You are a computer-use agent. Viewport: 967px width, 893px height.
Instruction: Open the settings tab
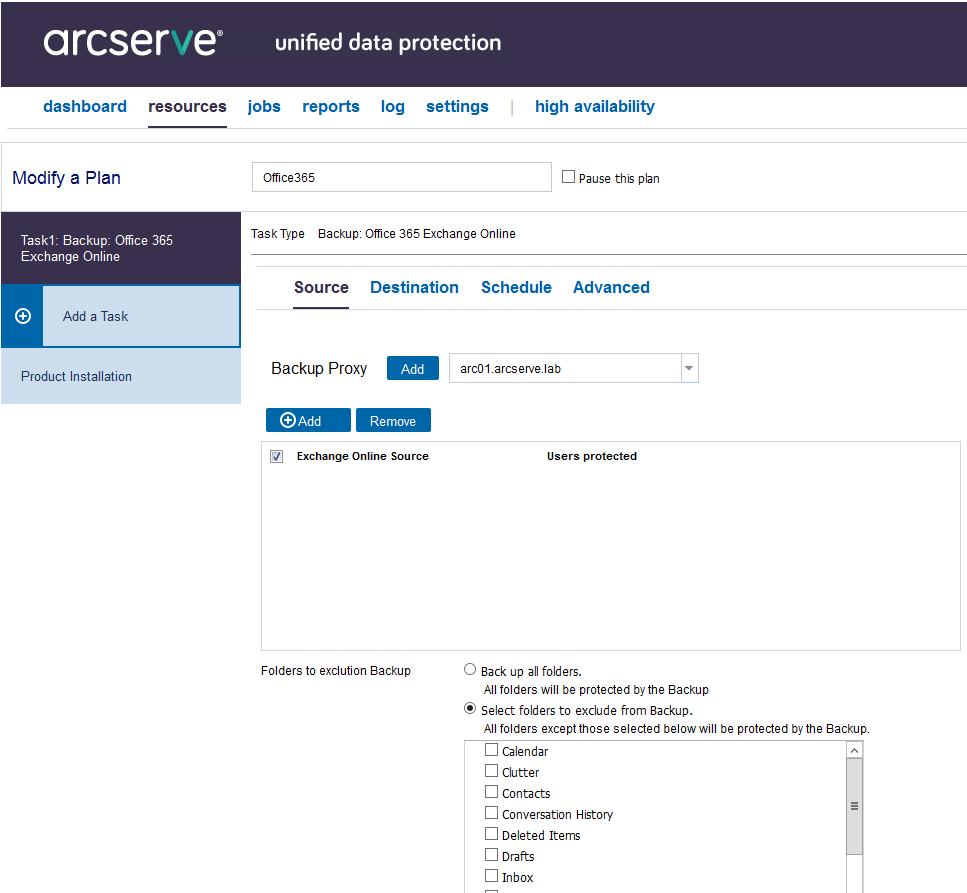click(457, 107)
